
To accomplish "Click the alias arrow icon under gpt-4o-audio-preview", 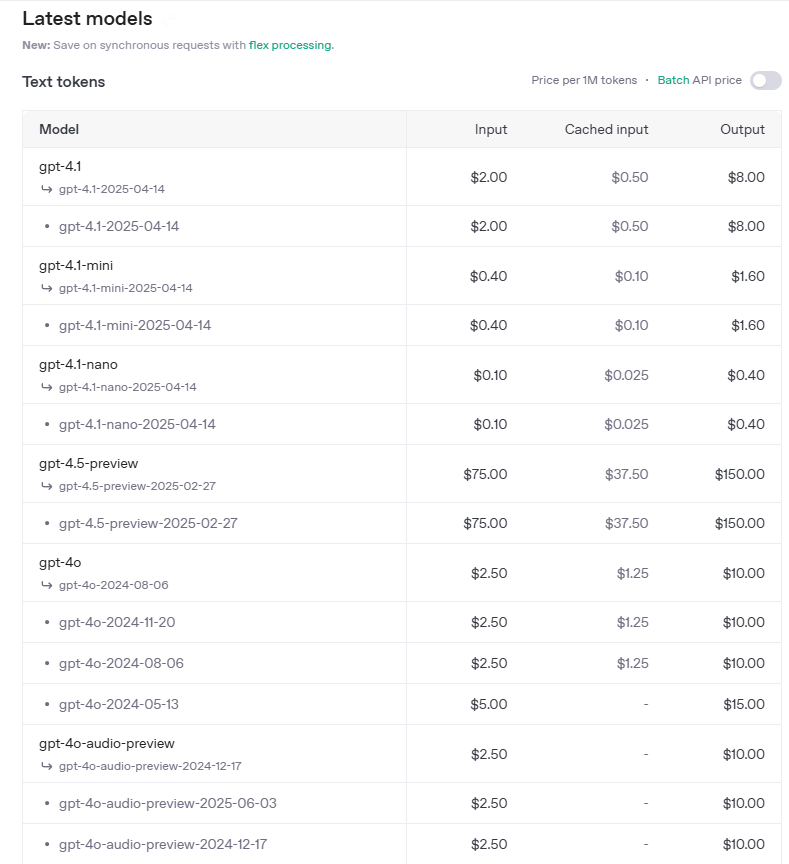I will [x=47, y=766].
